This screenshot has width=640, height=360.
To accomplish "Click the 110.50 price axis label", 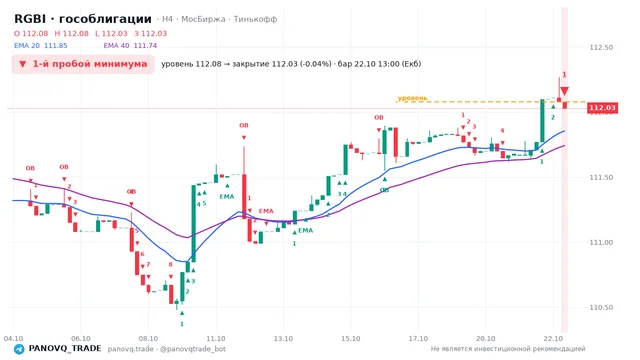I will (601, 307).
